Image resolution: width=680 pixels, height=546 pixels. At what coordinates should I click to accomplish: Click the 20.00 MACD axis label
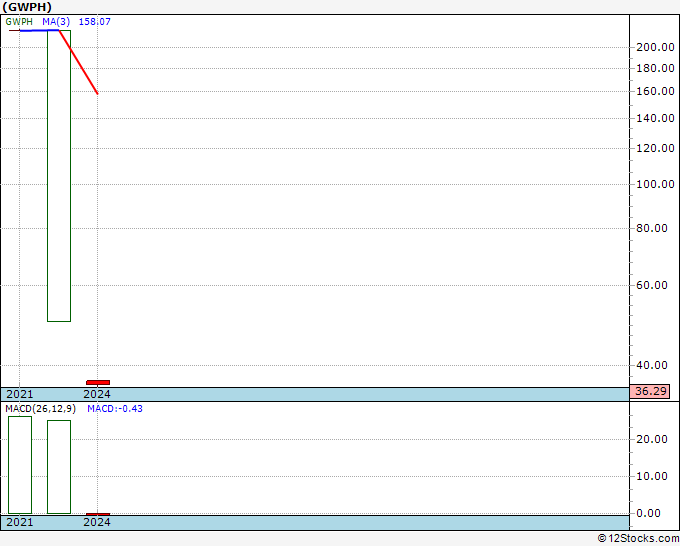[x=652, y=439]
